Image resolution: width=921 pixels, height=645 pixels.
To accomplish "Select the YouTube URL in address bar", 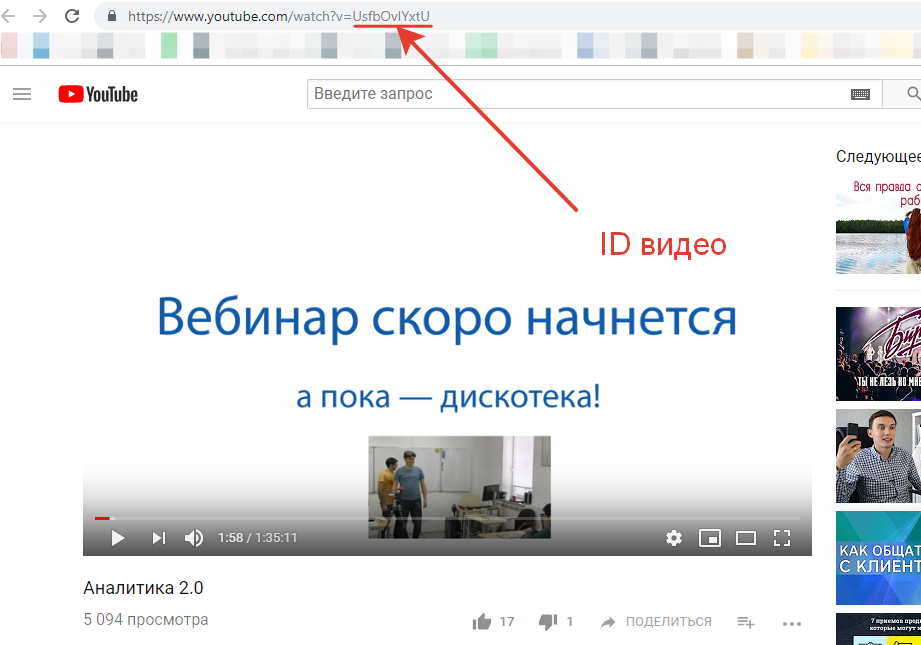I will pos(278,16).
